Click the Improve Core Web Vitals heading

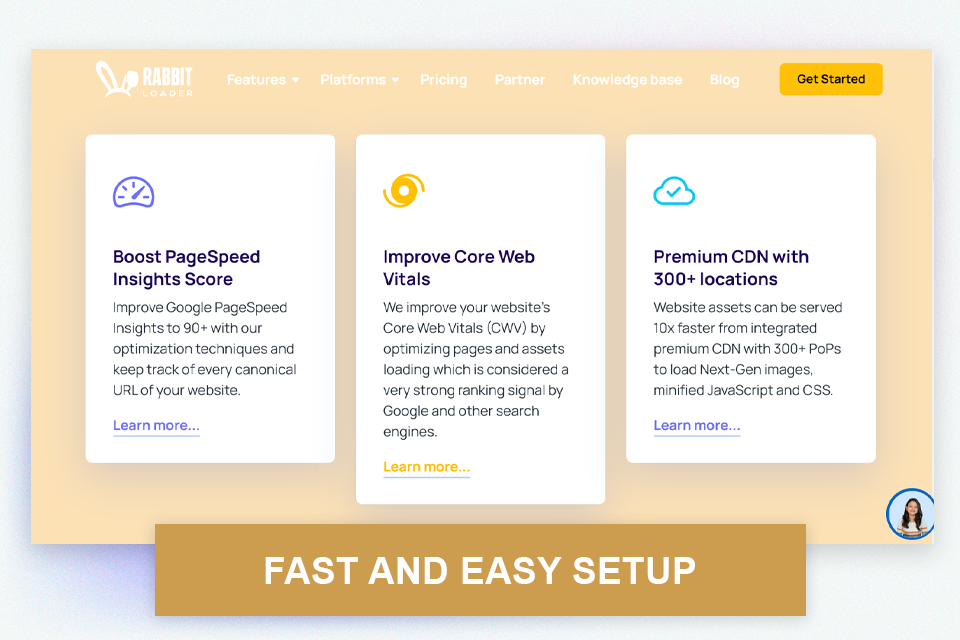[x=458, y=268]
